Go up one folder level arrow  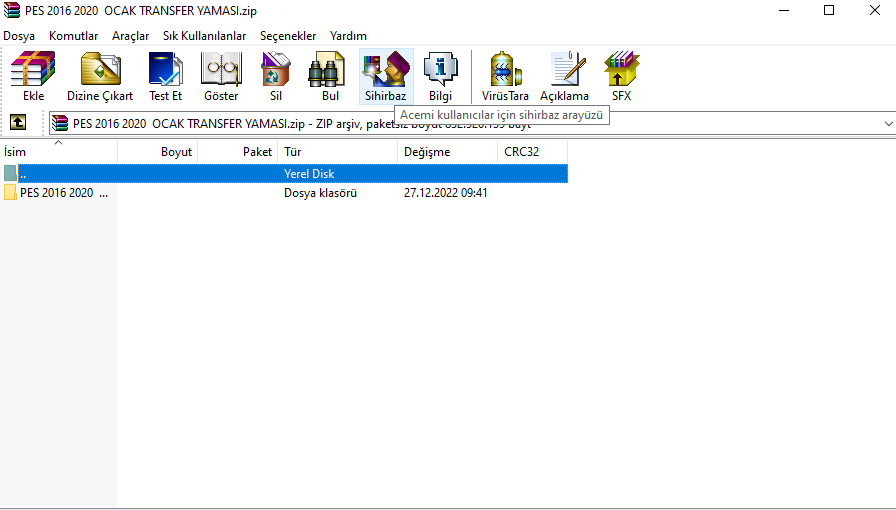coord(18,122)
